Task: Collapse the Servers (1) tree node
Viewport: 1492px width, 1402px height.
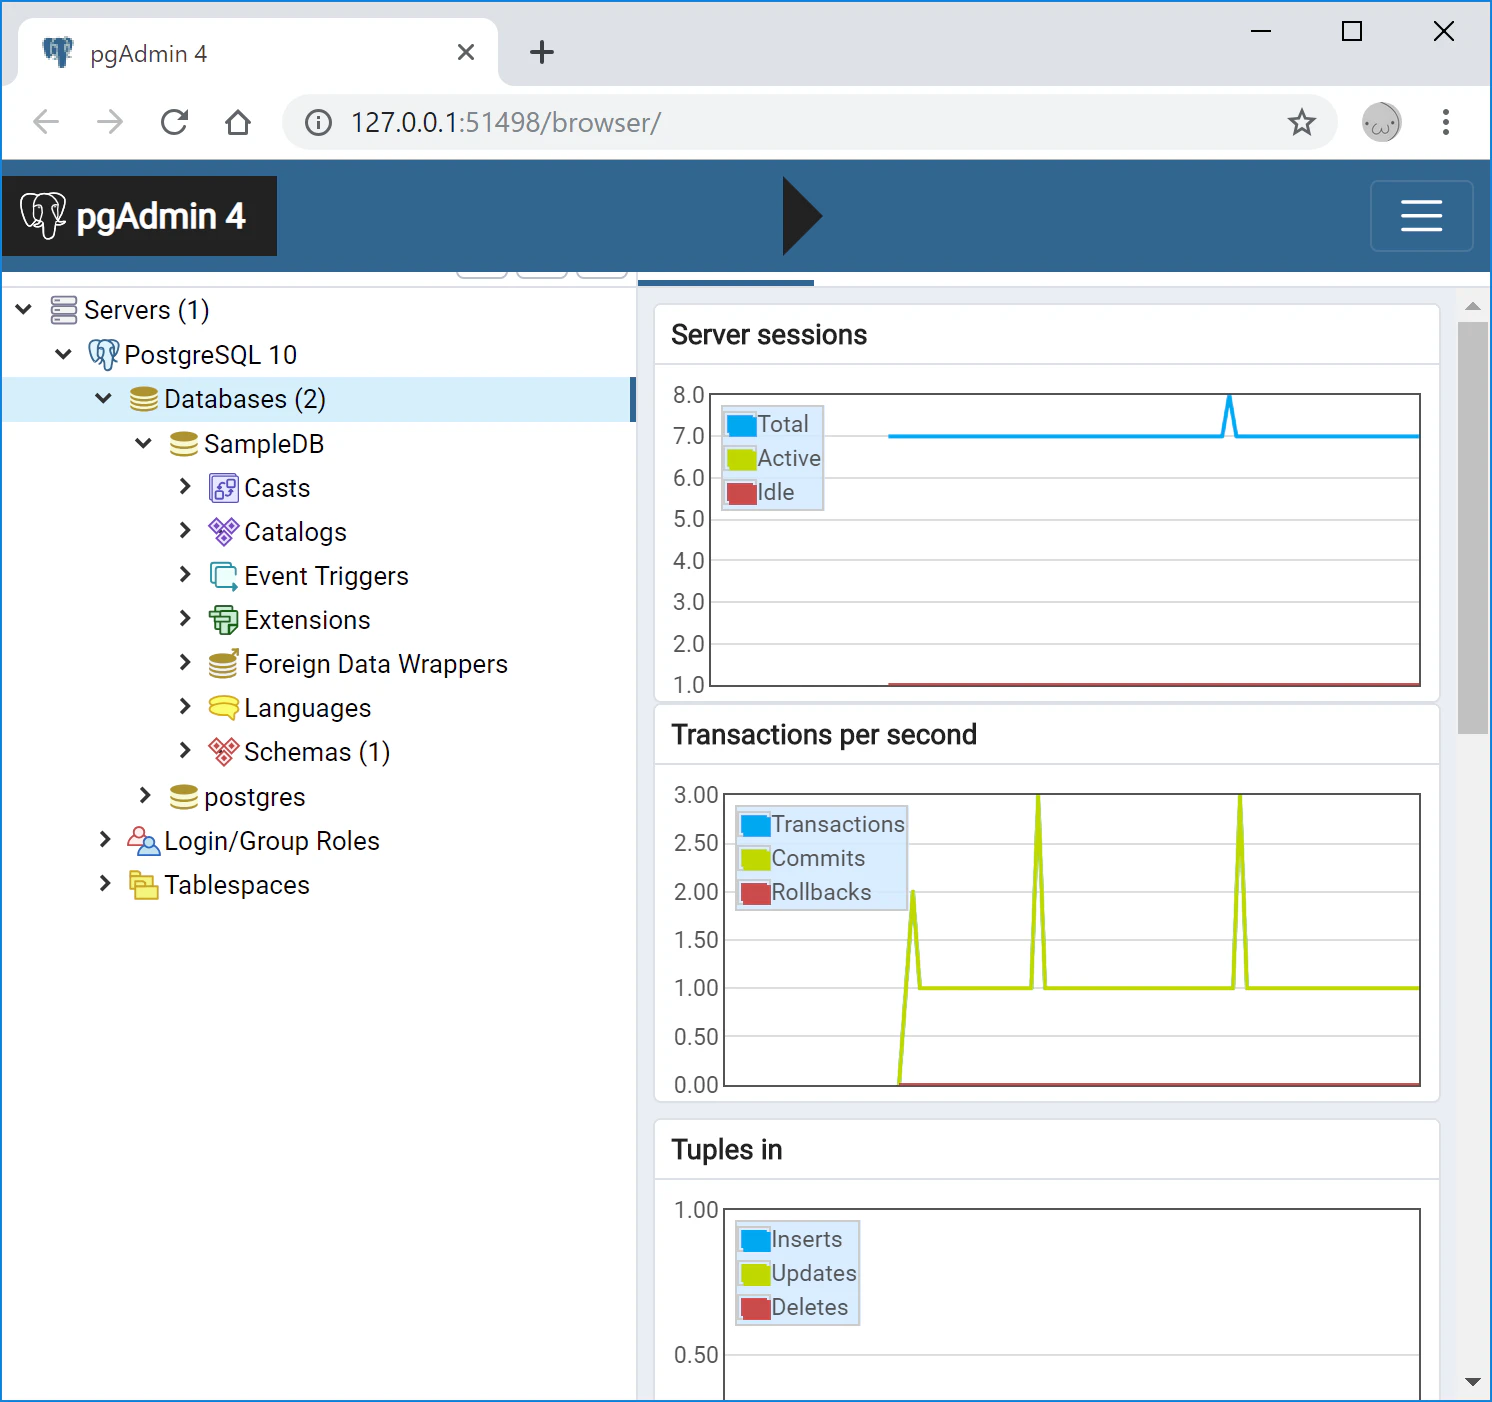Action: [24, 309]
